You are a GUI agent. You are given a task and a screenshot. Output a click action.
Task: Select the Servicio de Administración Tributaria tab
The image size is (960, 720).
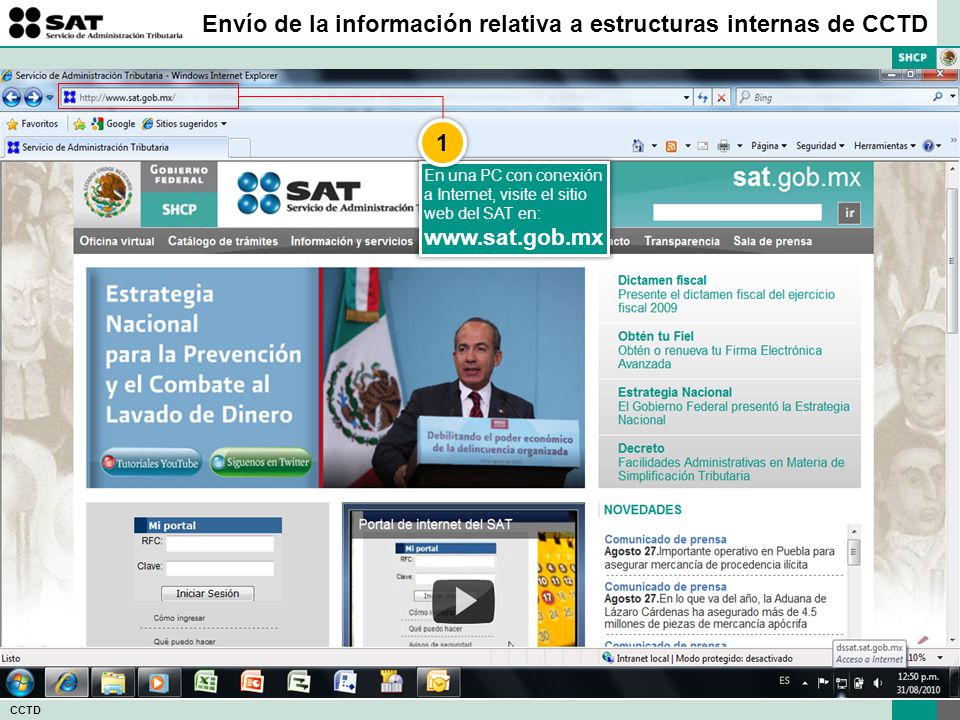(116, 147)
